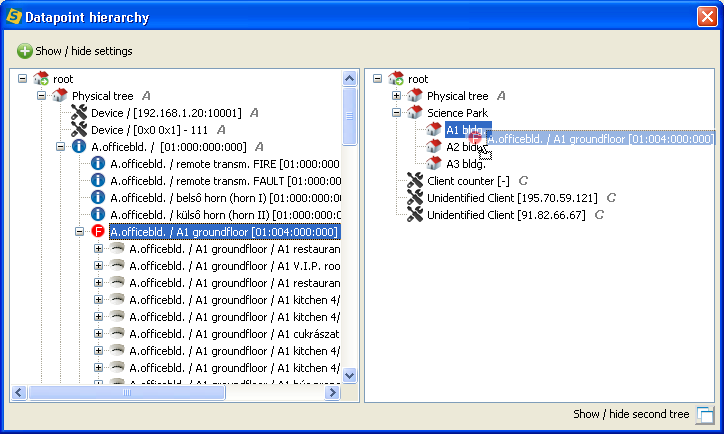Collapse the Science Park node
Screen dimensions: 724x434
397,113
